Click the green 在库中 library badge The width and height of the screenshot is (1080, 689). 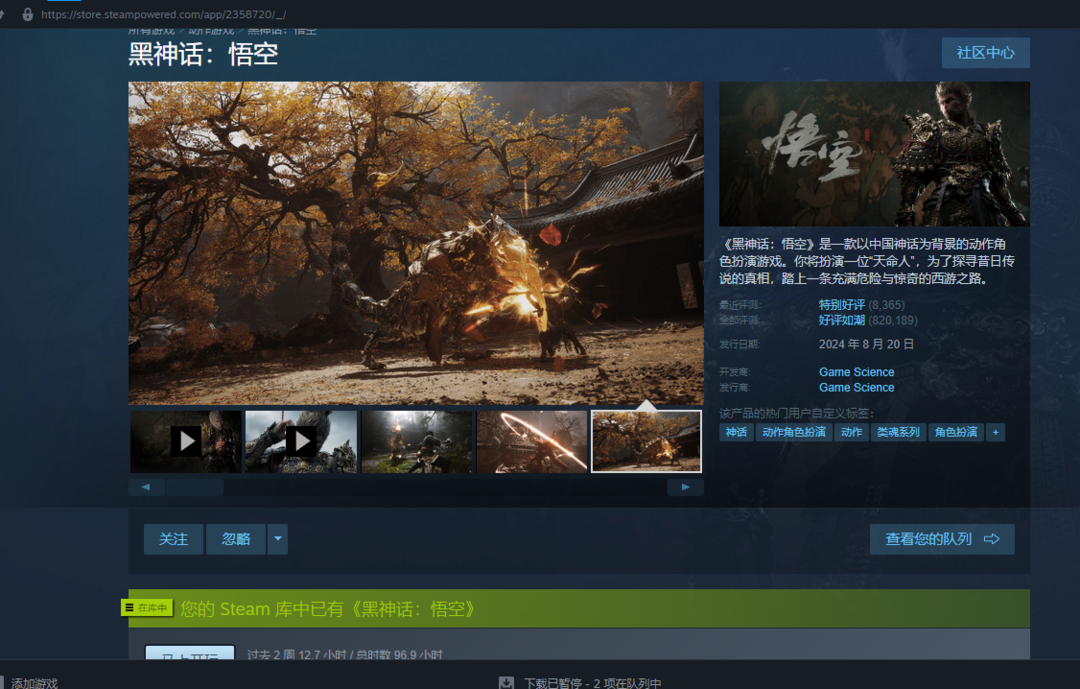pos(147,608)
